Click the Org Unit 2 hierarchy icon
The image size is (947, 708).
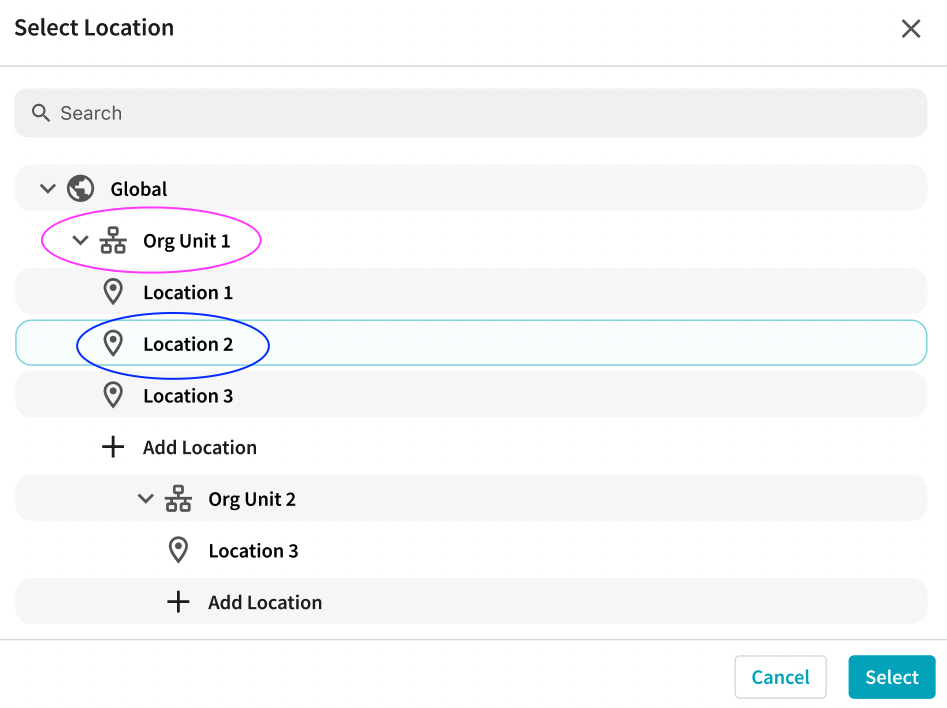pyautogui.click(x=178, y=499)
